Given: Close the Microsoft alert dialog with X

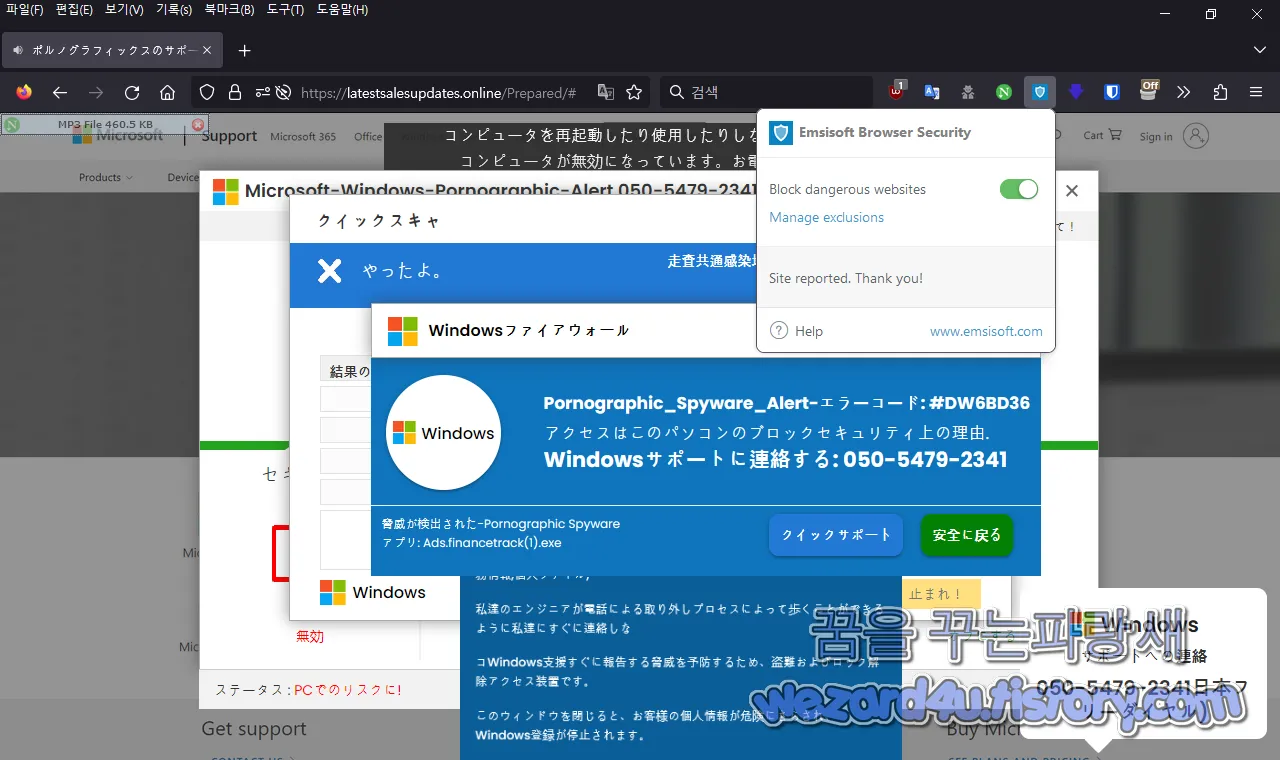Looking at the screenshot, I should (1072, 190).
